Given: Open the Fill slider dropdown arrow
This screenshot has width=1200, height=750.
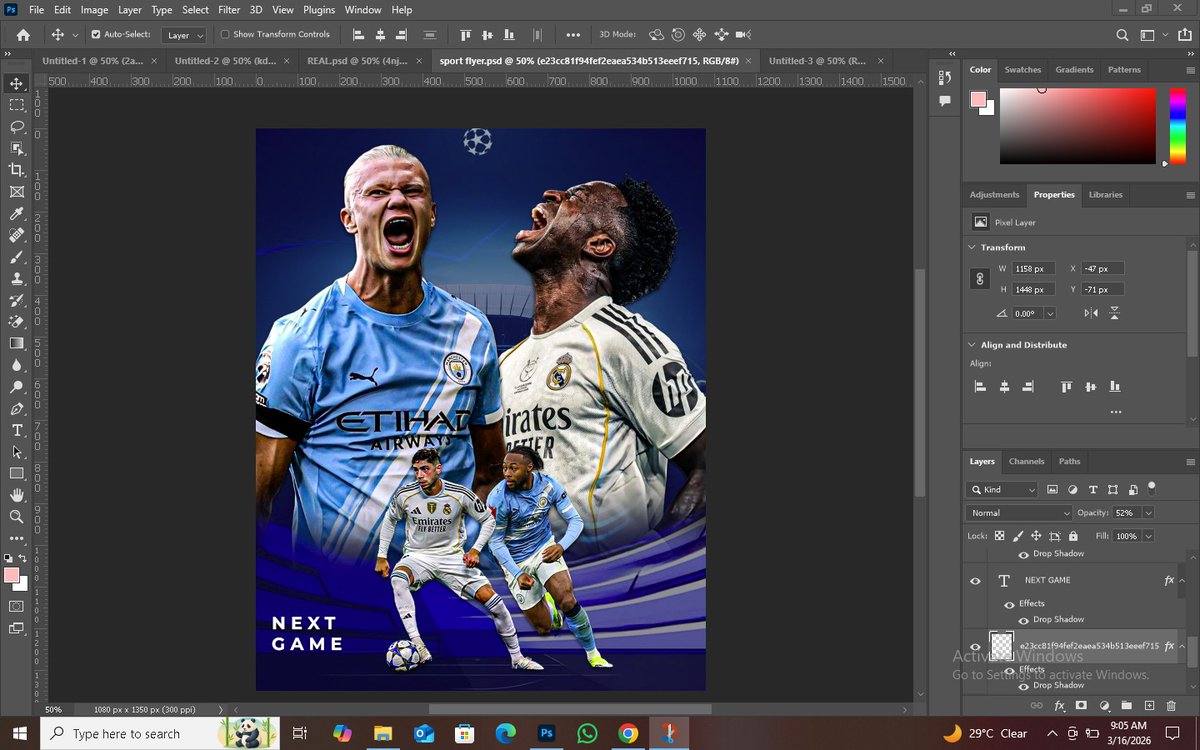Looking at the screenshot, I should pyautogui.click(x=1148, y=536).
